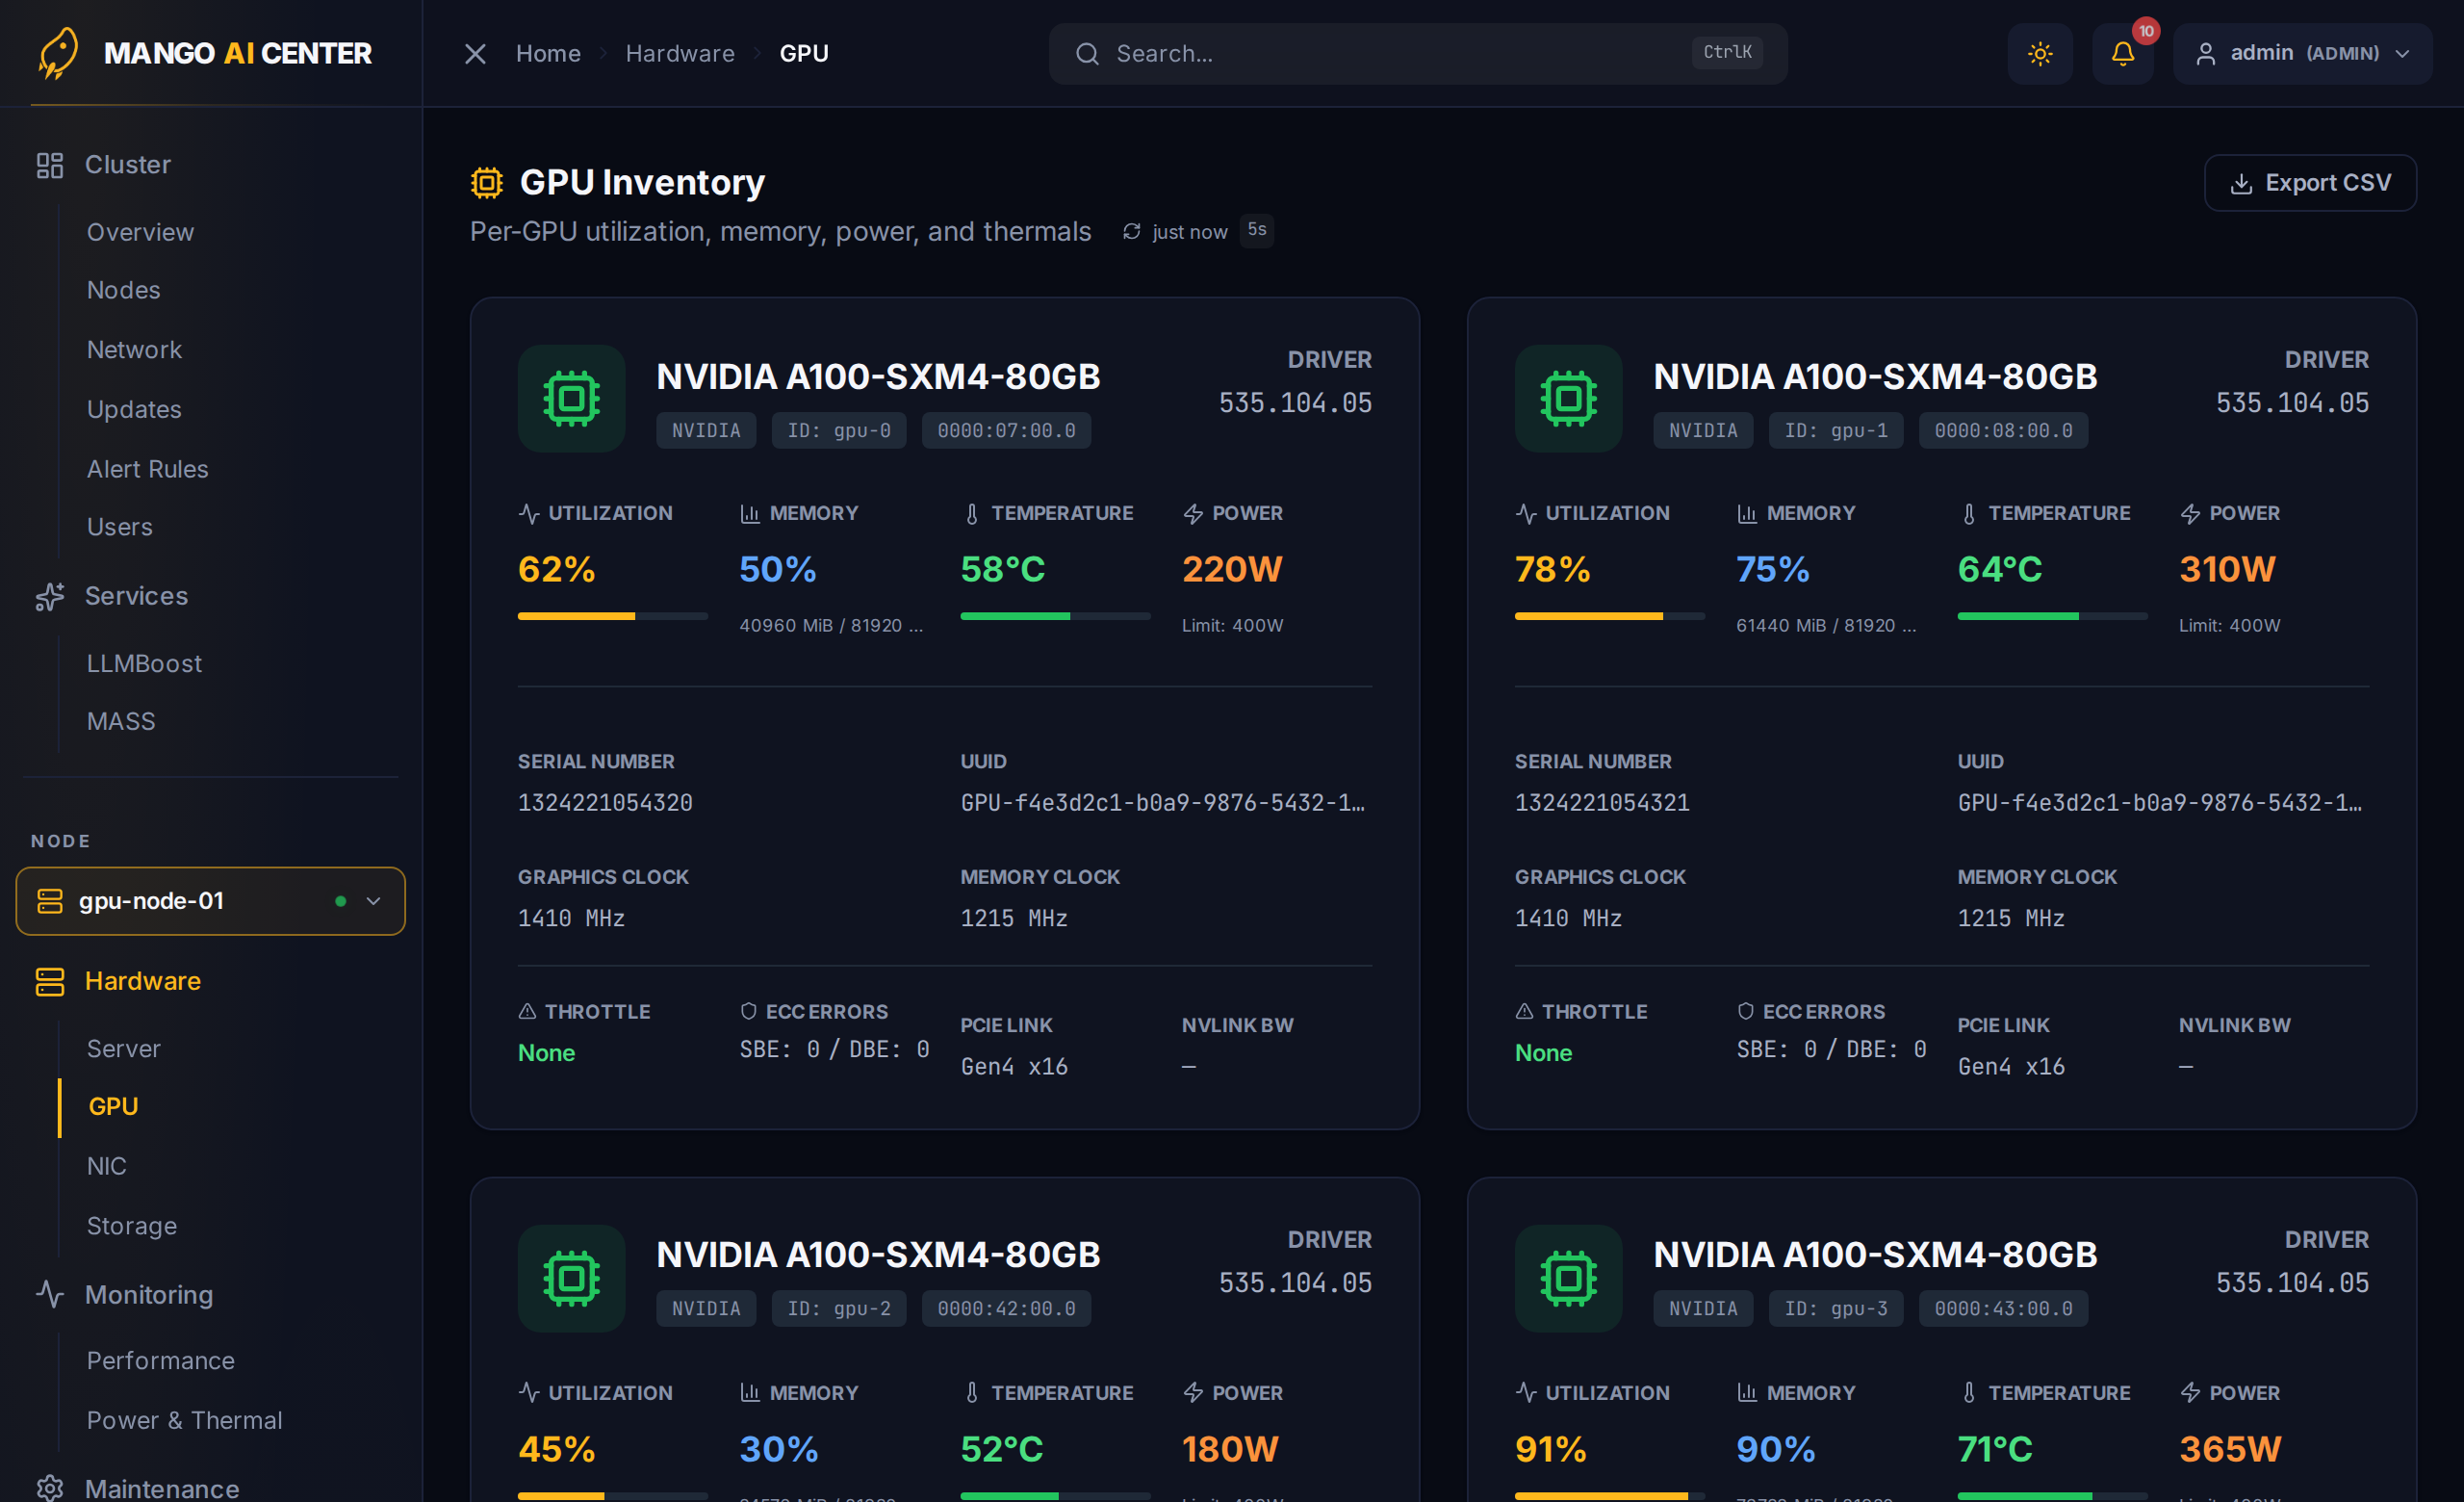
Task: Click the ID: gpu-2 tag
Action: click(838, 1309)
